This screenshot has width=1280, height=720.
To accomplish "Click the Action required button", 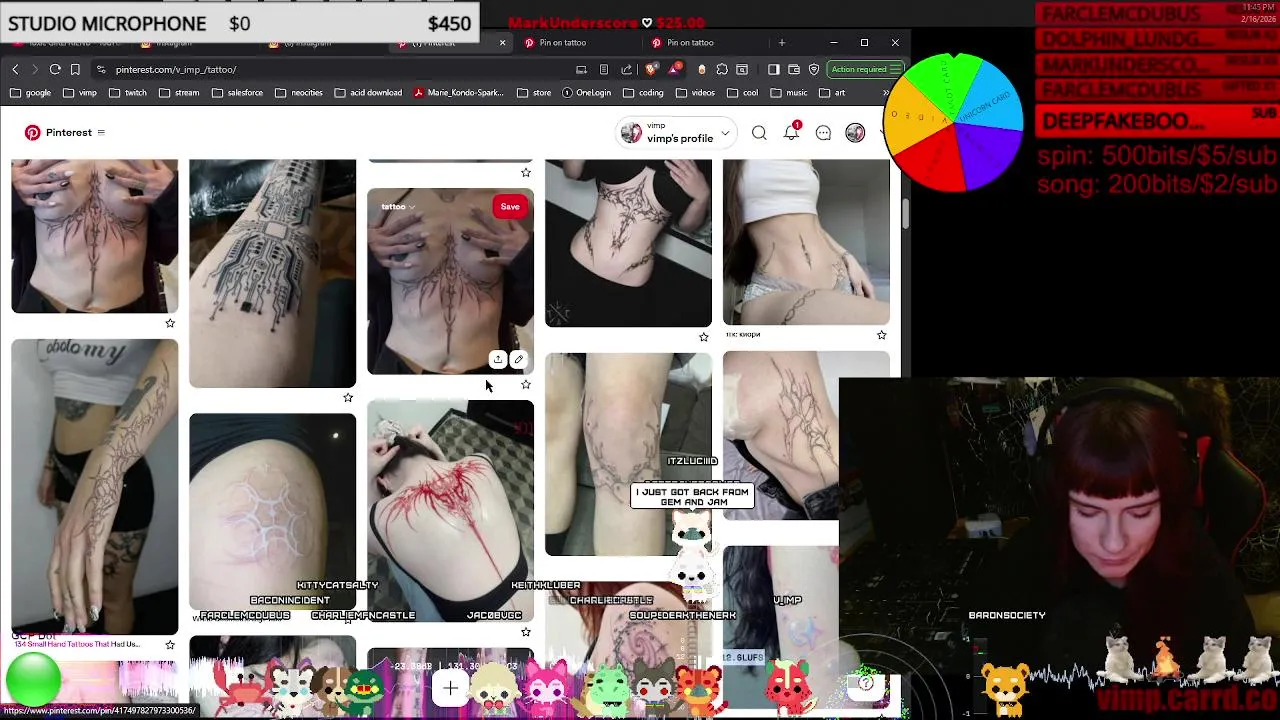I will point(865,69).
